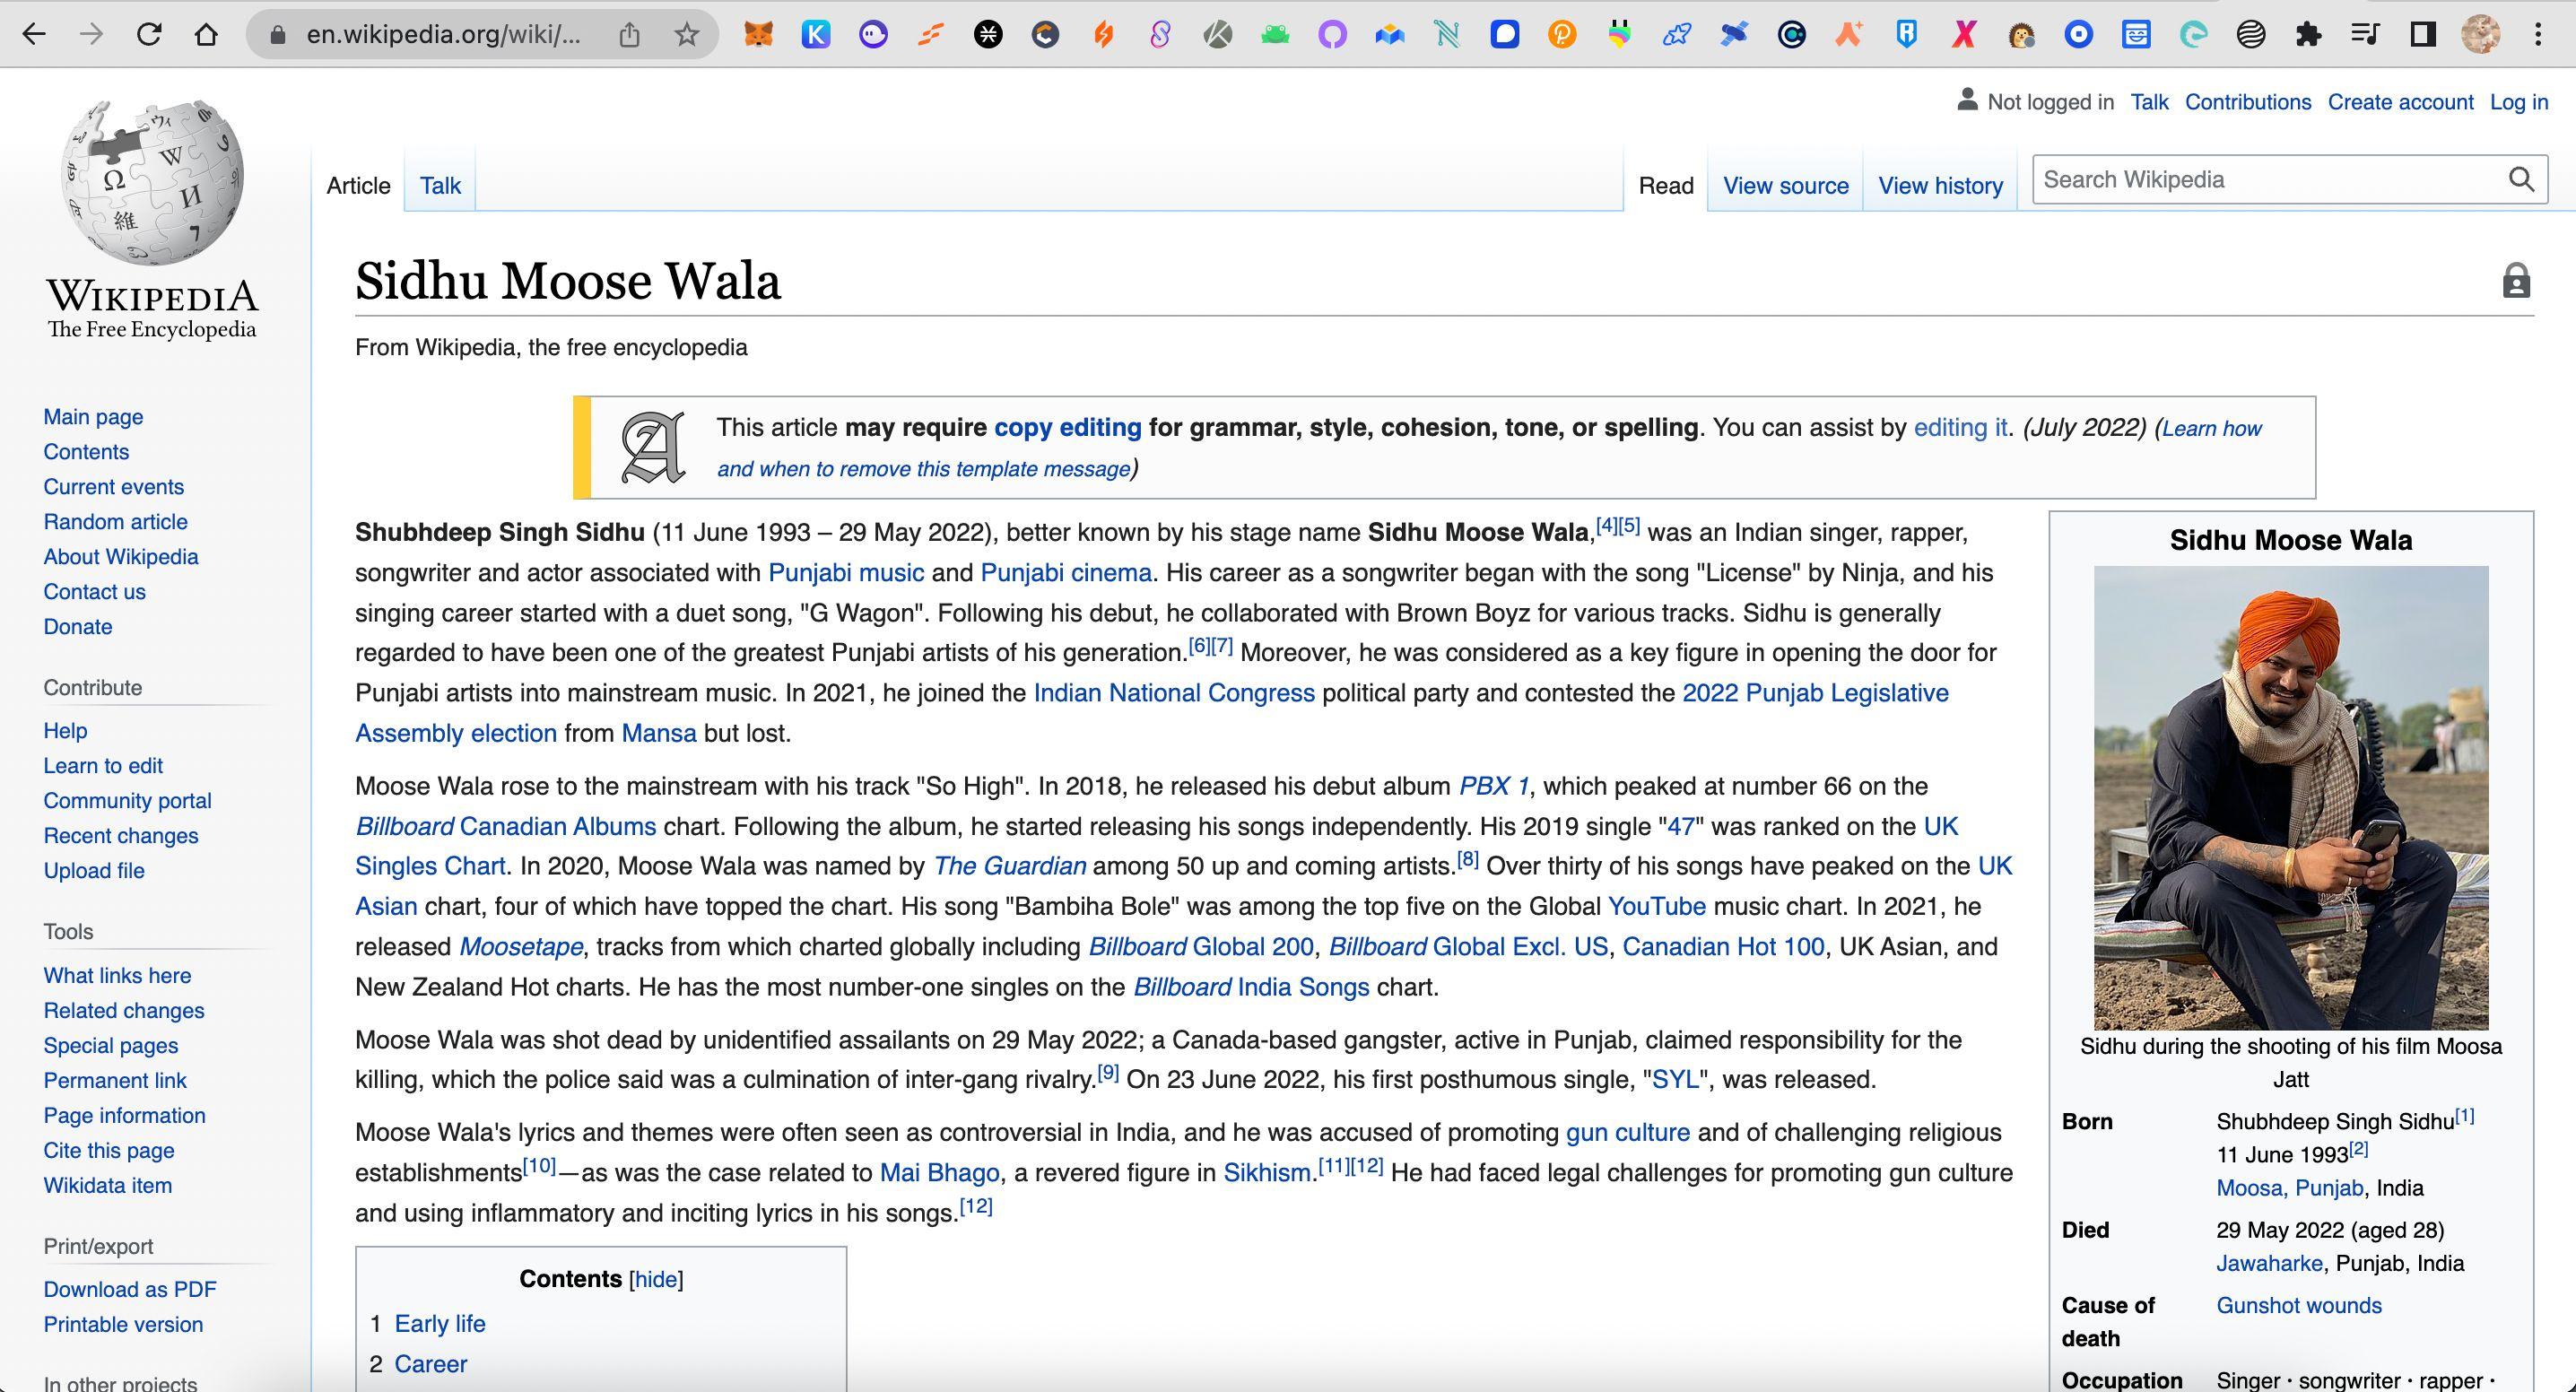Click Donate in the sidebar
Viewport: 2576px width, 1392px height.
pos(78,627)
